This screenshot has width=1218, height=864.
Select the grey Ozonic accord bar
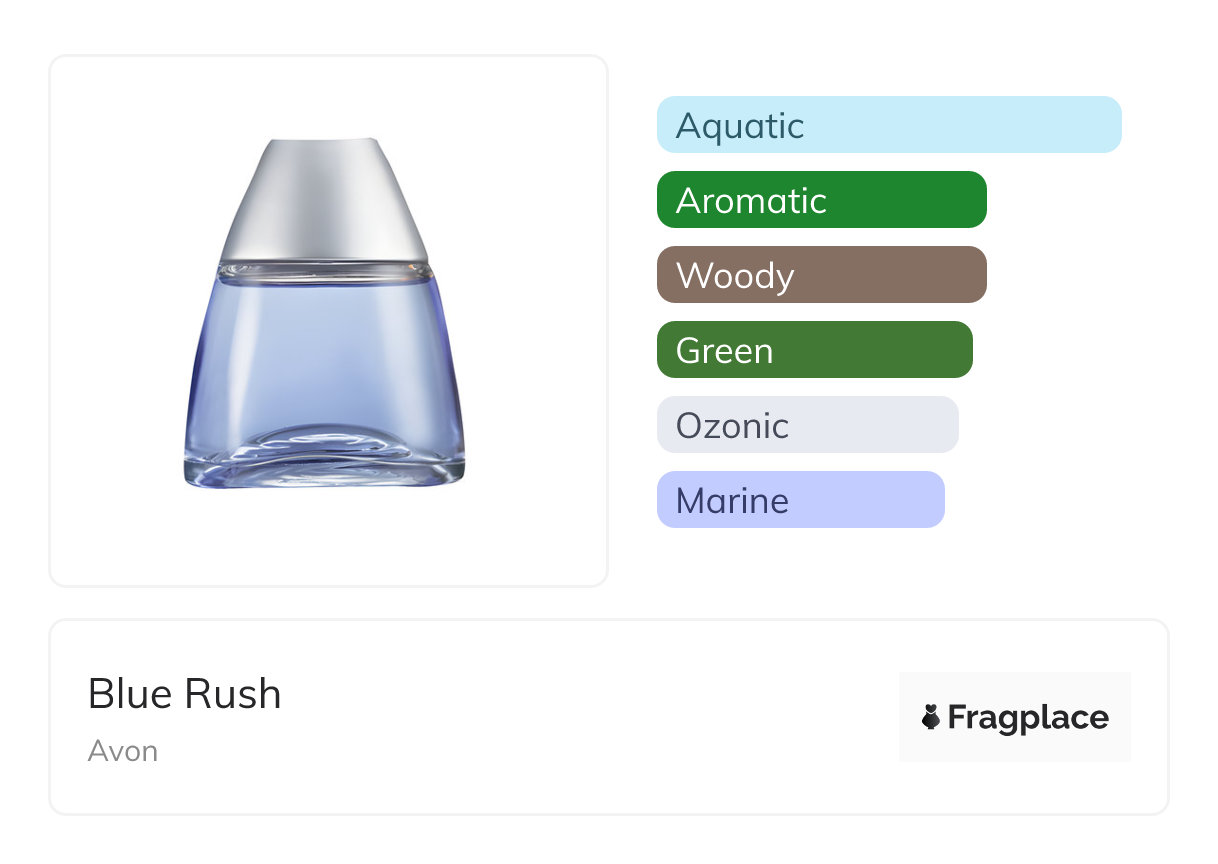click(807, 425)
